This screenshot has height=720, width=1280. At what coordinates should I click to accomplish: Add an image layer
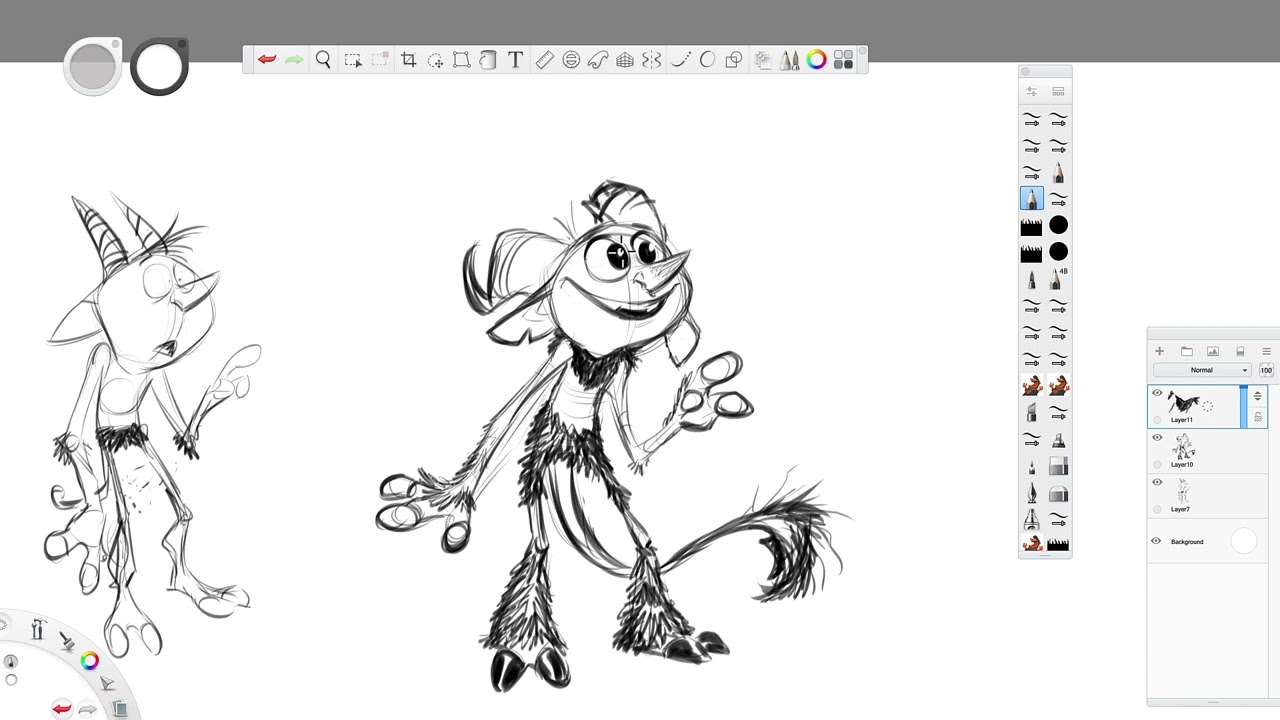click(1213, 351)
